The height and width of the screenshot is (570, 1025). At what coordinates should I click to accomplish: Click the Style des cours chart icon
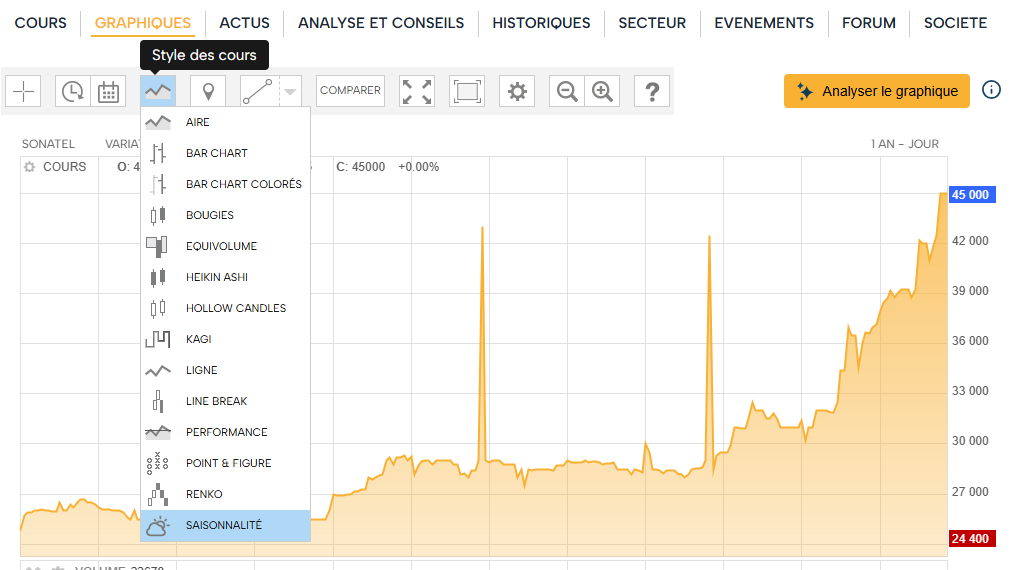click(x=158, y=91)
